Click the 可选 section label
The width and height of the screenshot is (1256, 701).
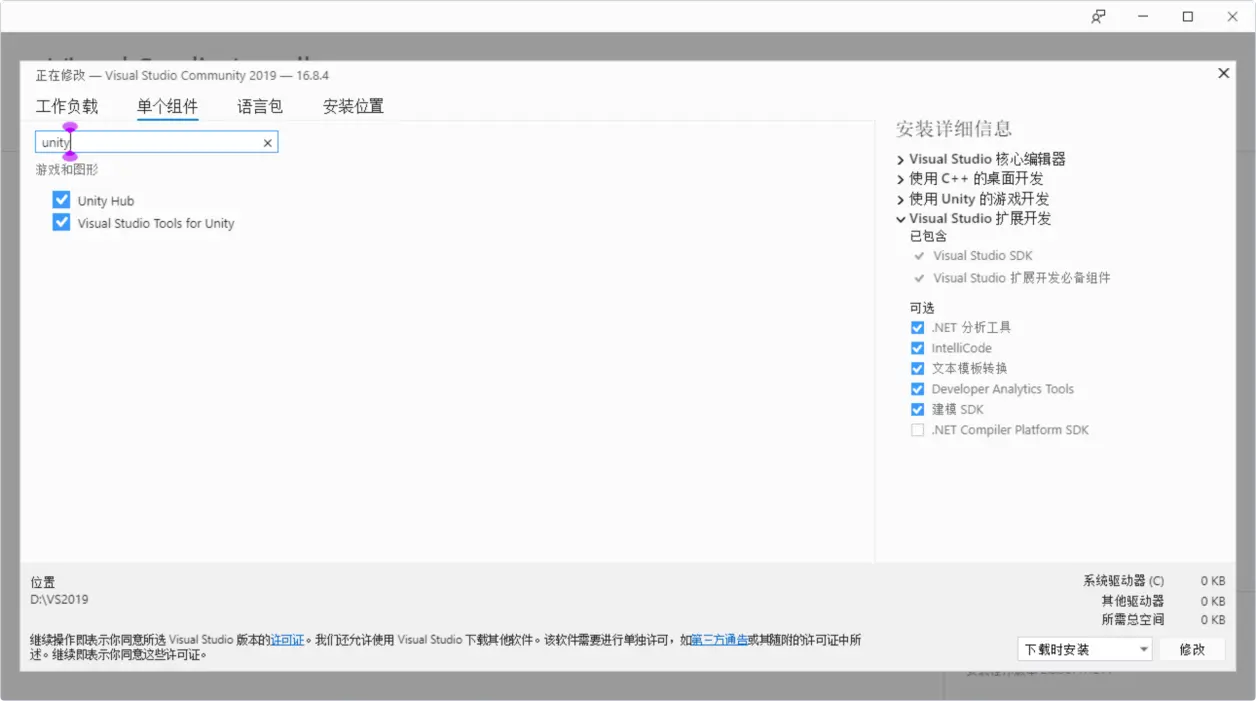[922, 308]
